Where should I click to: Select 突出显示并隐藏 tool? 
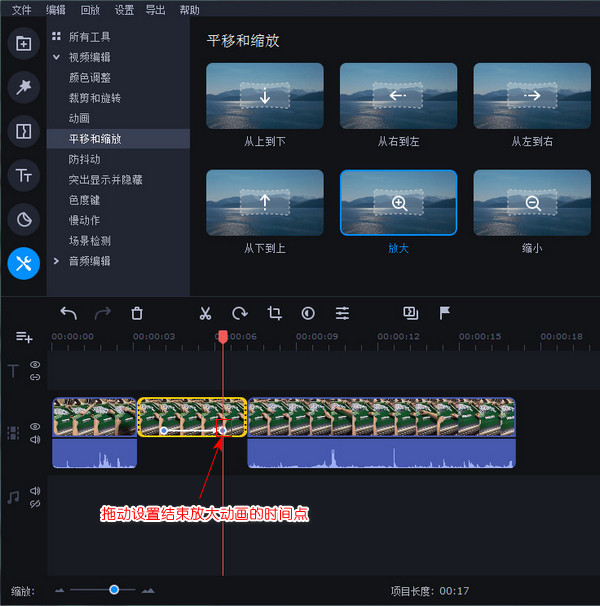[106, 180]
